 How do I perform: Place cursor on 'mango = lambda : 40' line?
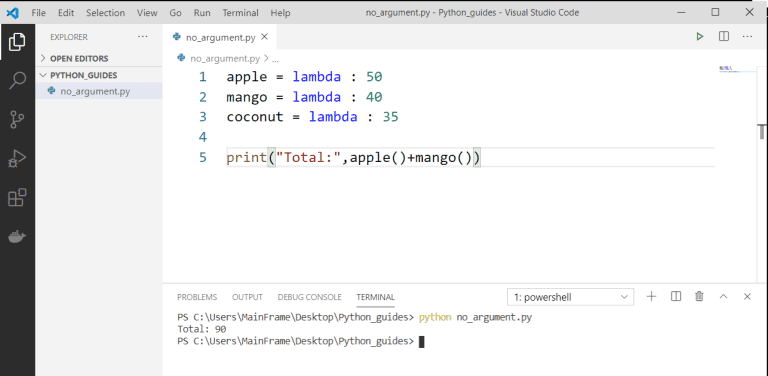tap(304, 97)
